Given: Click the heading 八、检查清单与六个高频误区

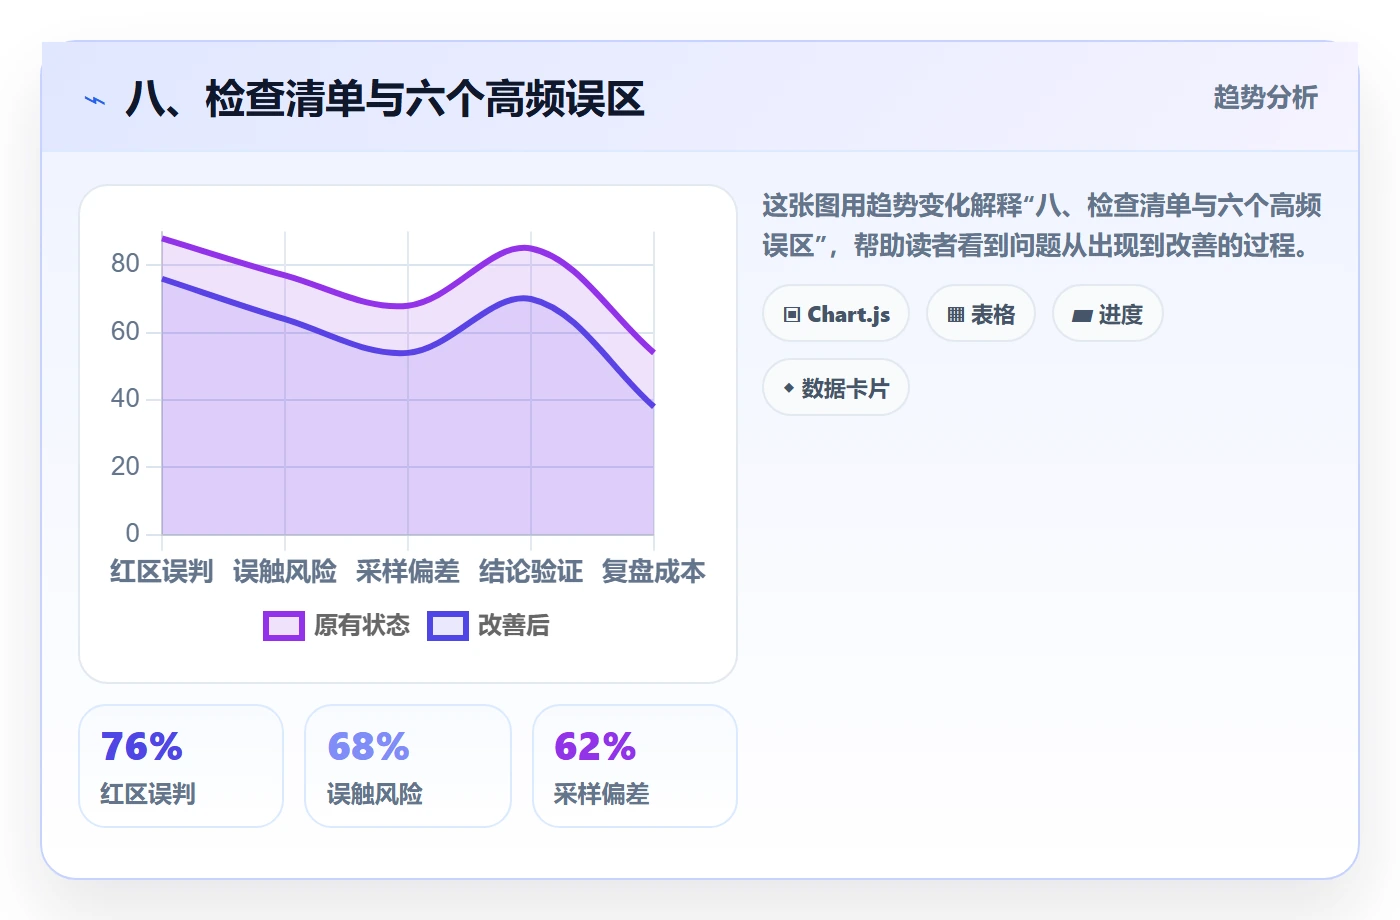Looking at the screenshot, I should point(385,99).
